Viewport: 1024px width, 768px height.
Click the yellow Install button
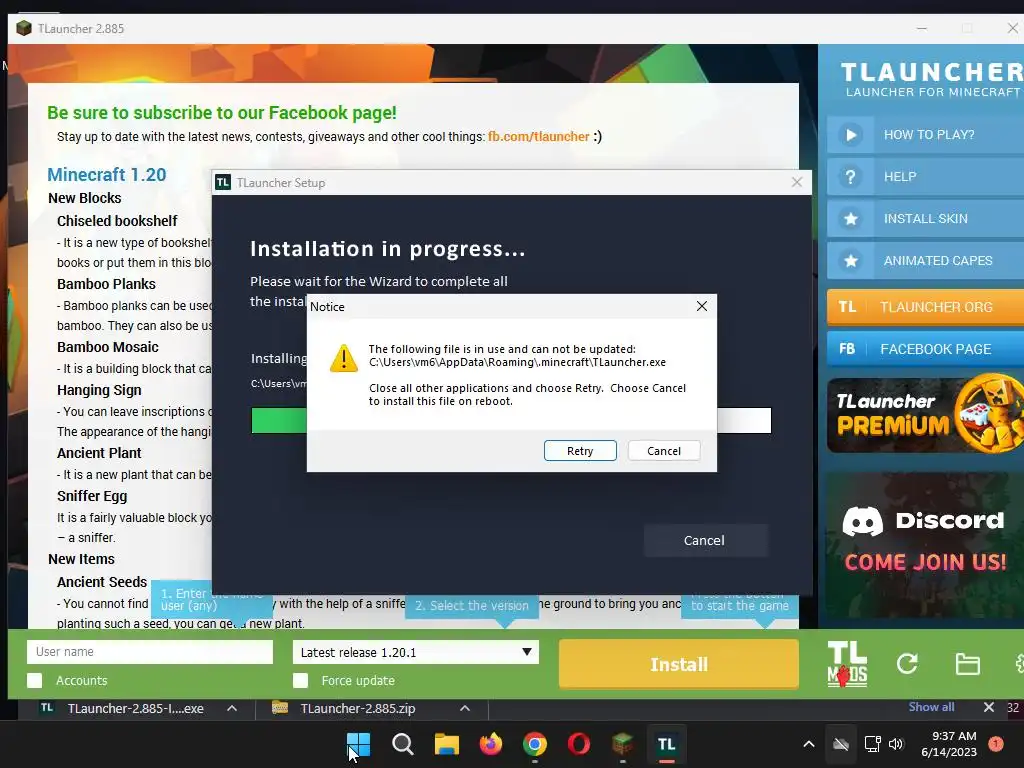(679, 664)
